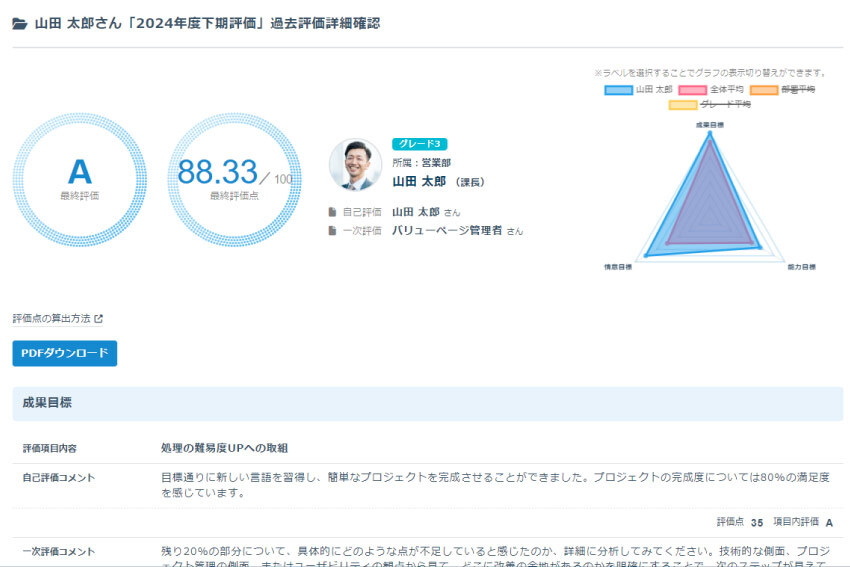
Task: Click the name 山田 太郎 （課長）
Action: (439, 182)
